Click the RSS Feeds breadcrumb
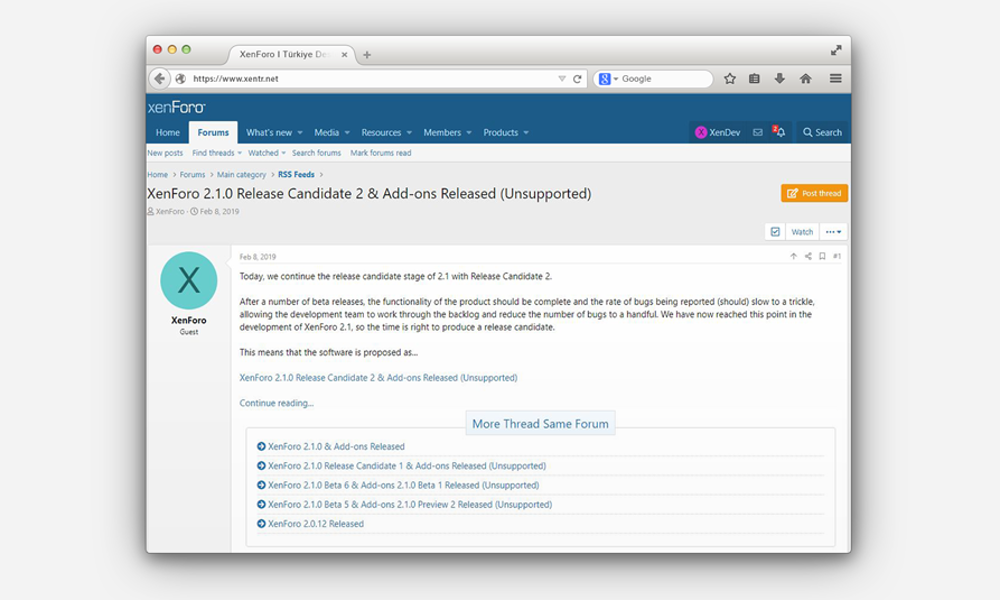 tap(296, 175)
